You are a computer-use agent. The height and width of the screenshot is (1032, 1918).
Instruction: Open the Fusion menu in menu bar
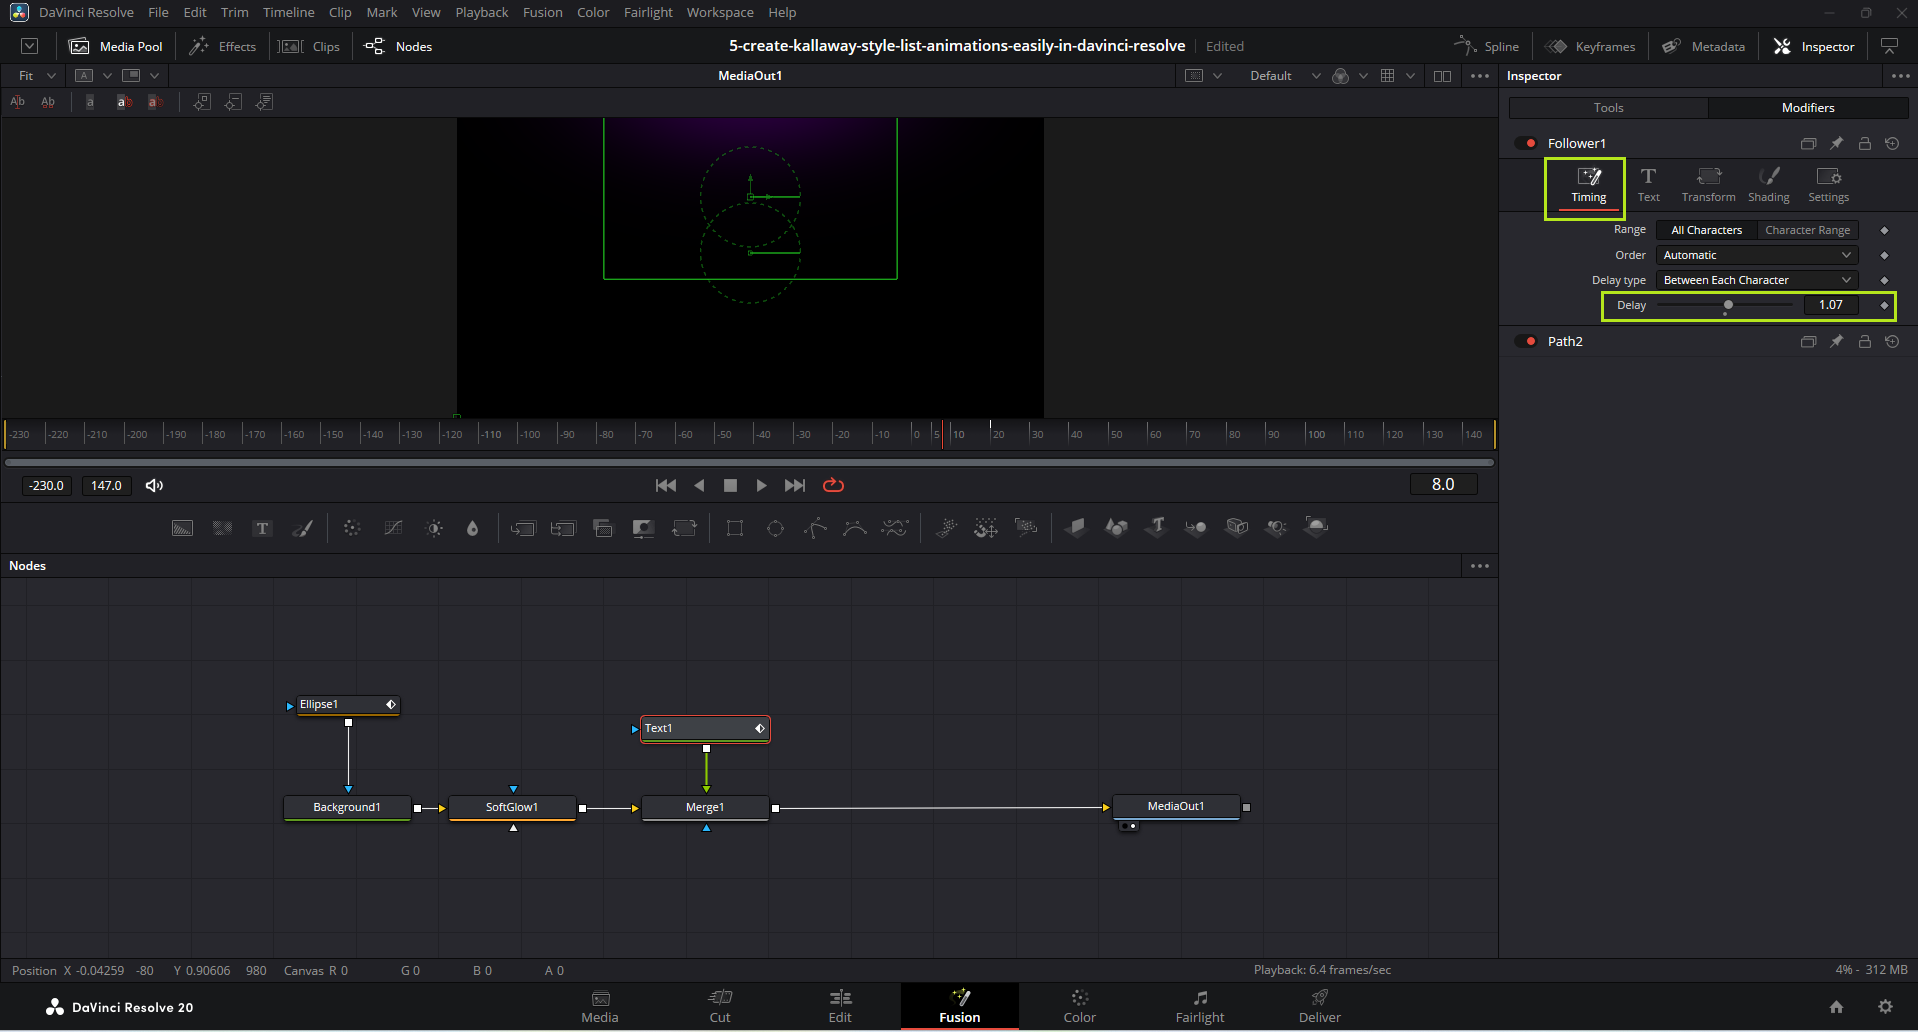[542, 13]
